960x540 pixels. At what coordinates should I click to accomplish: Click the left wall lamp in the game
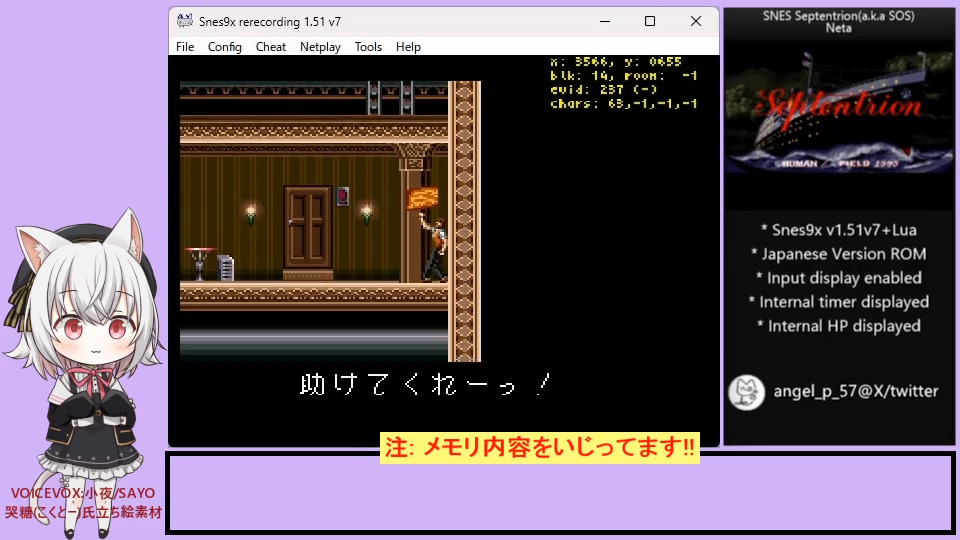pos(250,212)
